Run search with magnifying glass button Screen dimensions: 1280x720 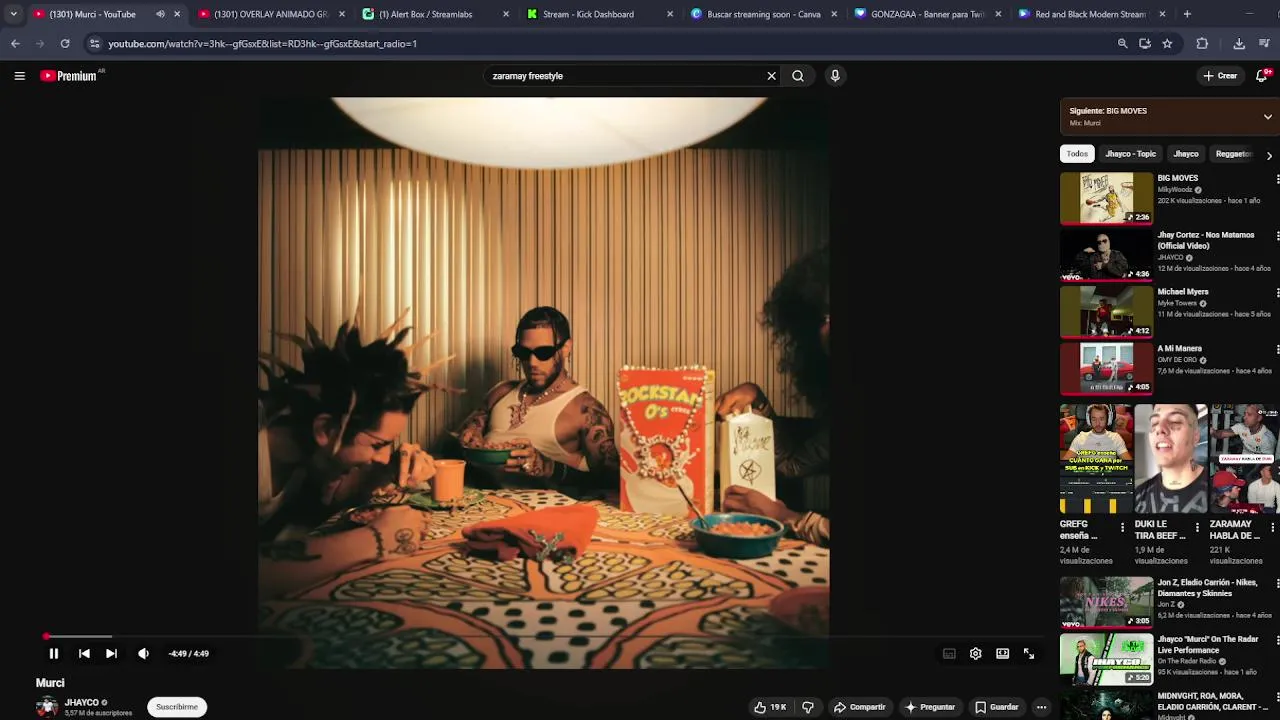[798, 76]
